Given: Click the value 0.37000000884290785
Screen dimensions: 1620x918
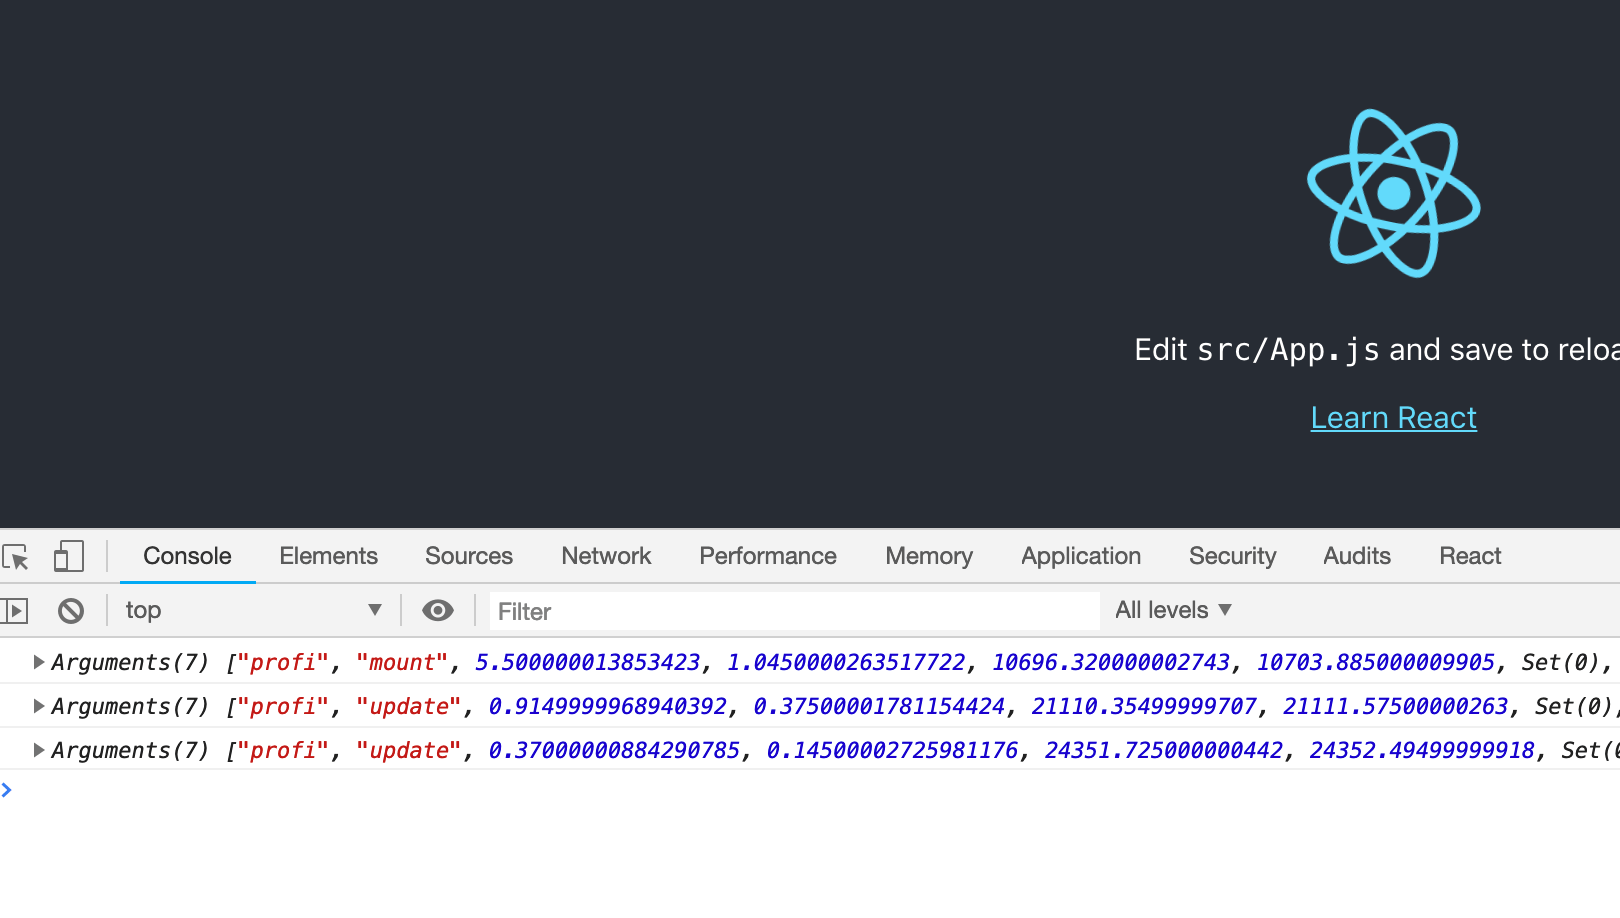Looking at the screenshot, I should (614, 750).
